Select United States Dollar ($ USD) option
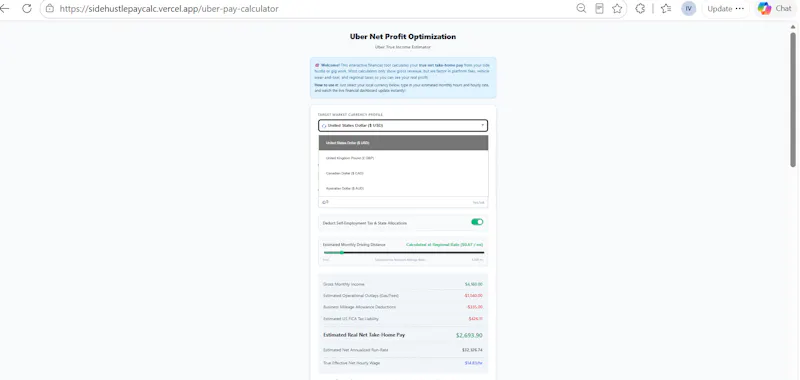Screen dimensions: 800x380 tap(403, 143)
